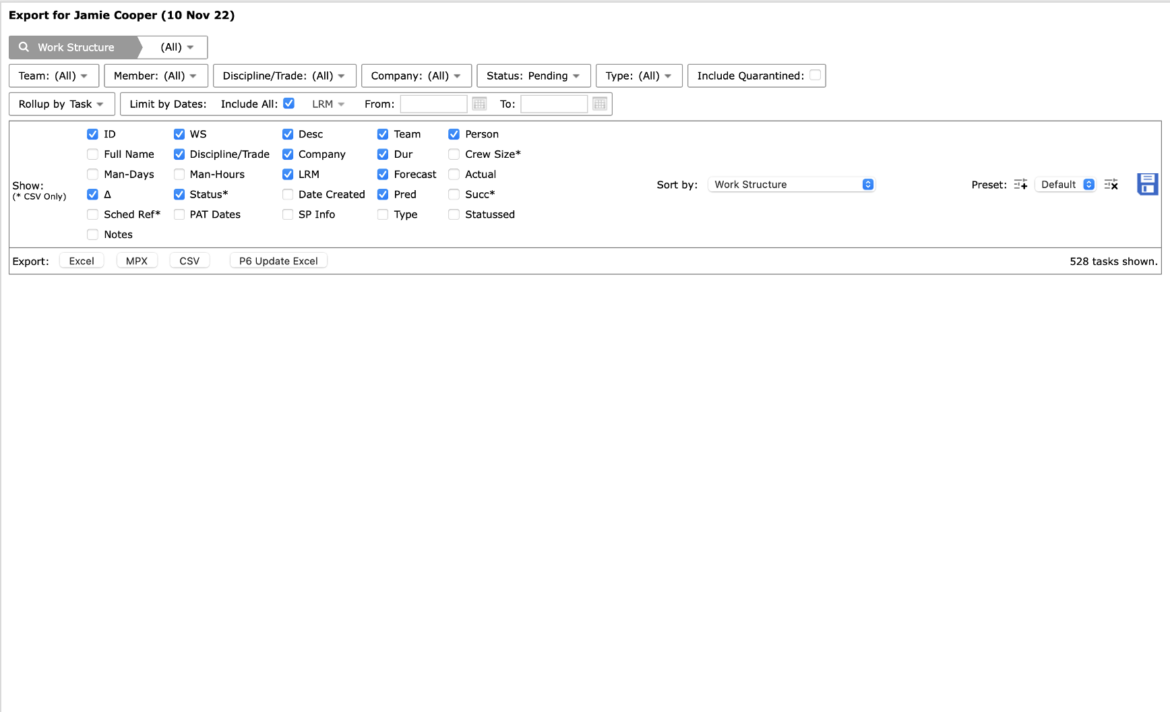
Task: Click the From date input field
Action: pos(434,104)
